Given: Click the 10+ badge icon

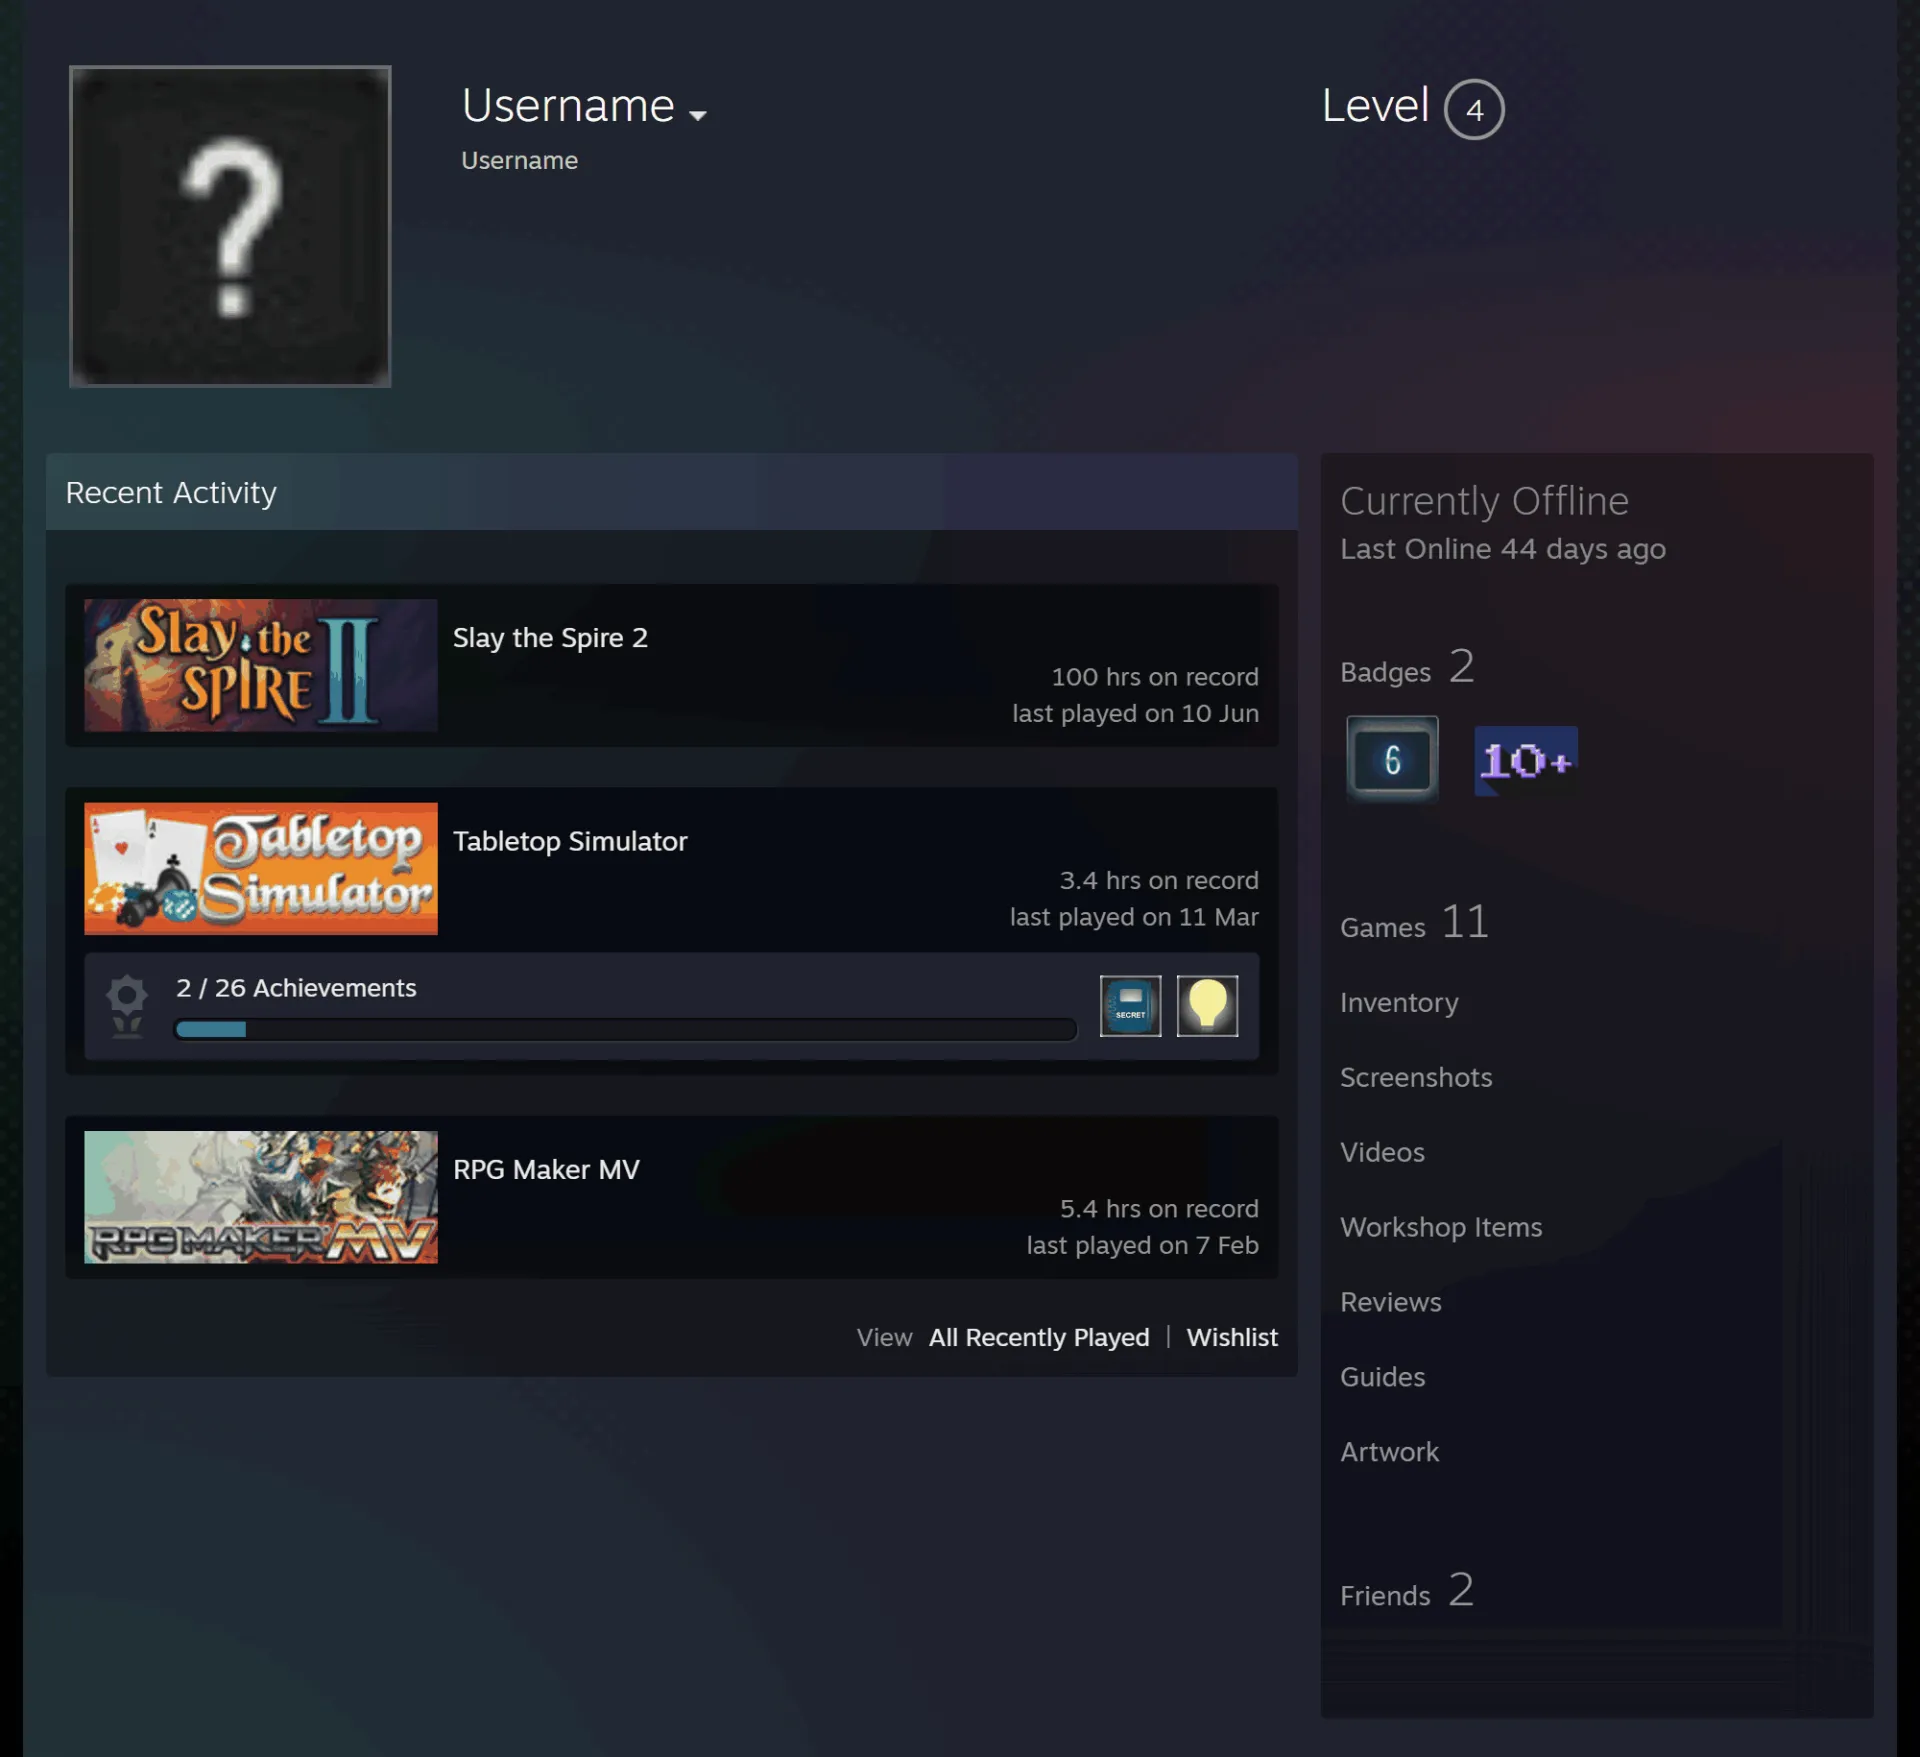Looking at the screenshot, I should pyautogui.click(x=1526, y=761).
